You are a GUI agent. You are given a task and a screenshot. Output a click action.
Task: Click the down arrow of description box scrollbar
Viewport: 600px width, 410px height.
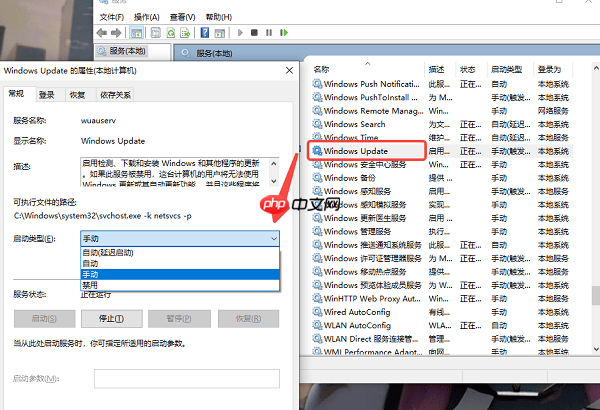(274, 181)
